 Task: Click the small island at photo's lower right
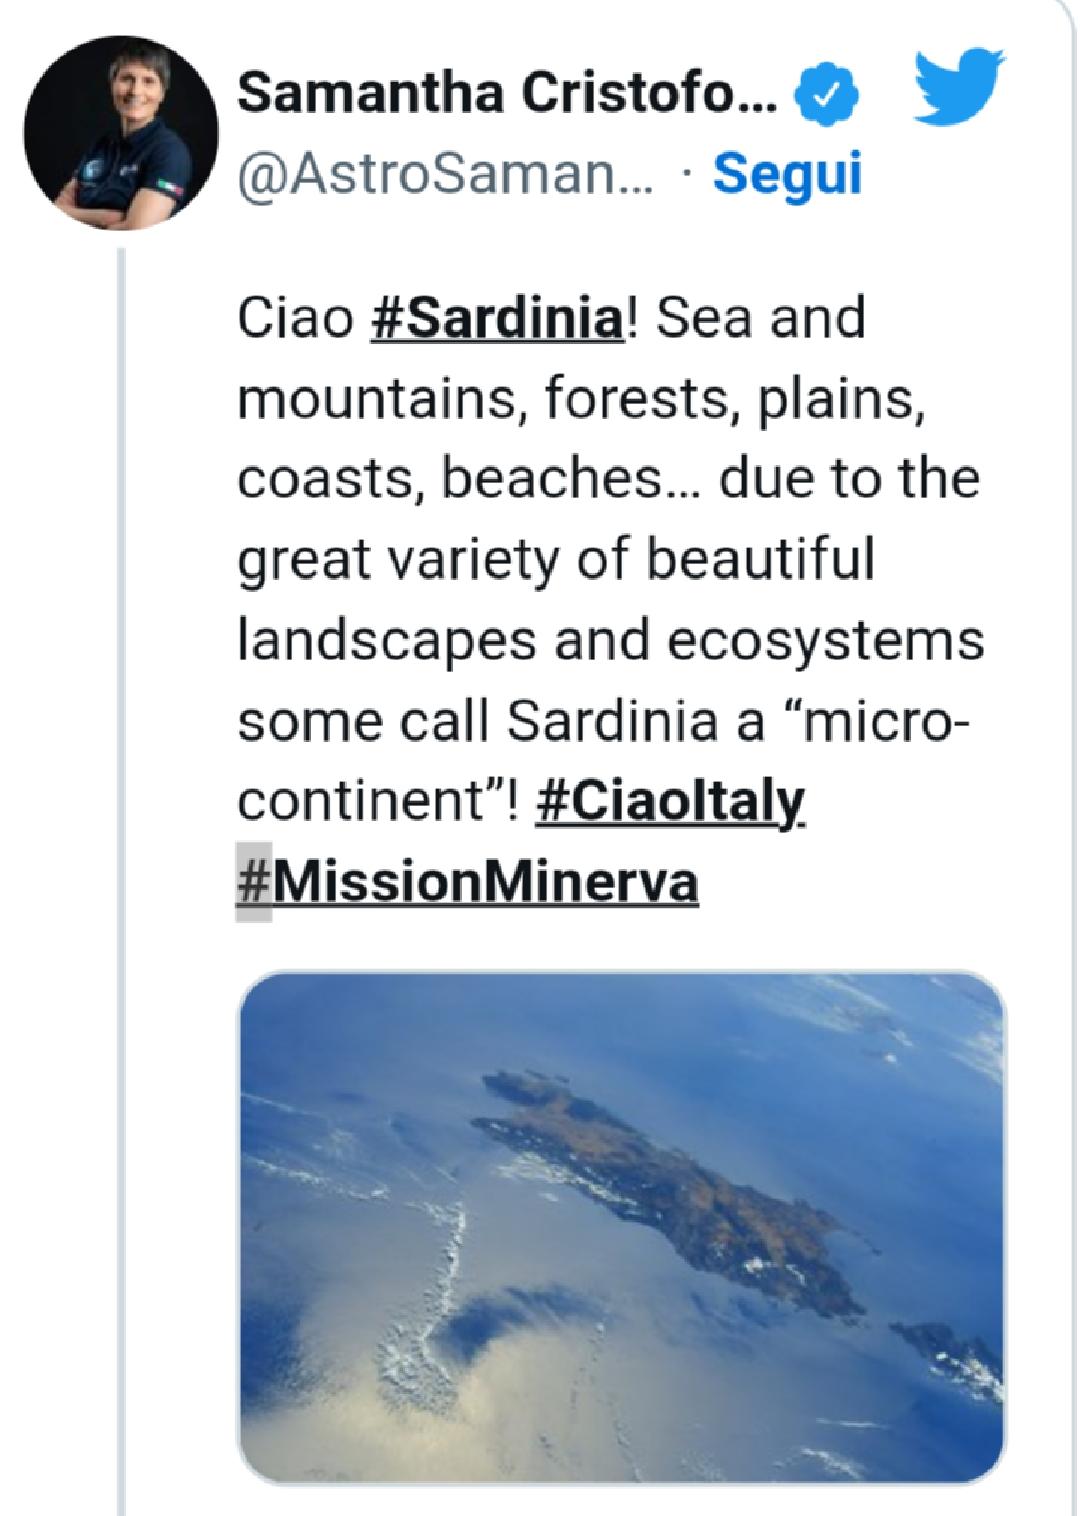pyautogui.click(x=945, y=1350)
